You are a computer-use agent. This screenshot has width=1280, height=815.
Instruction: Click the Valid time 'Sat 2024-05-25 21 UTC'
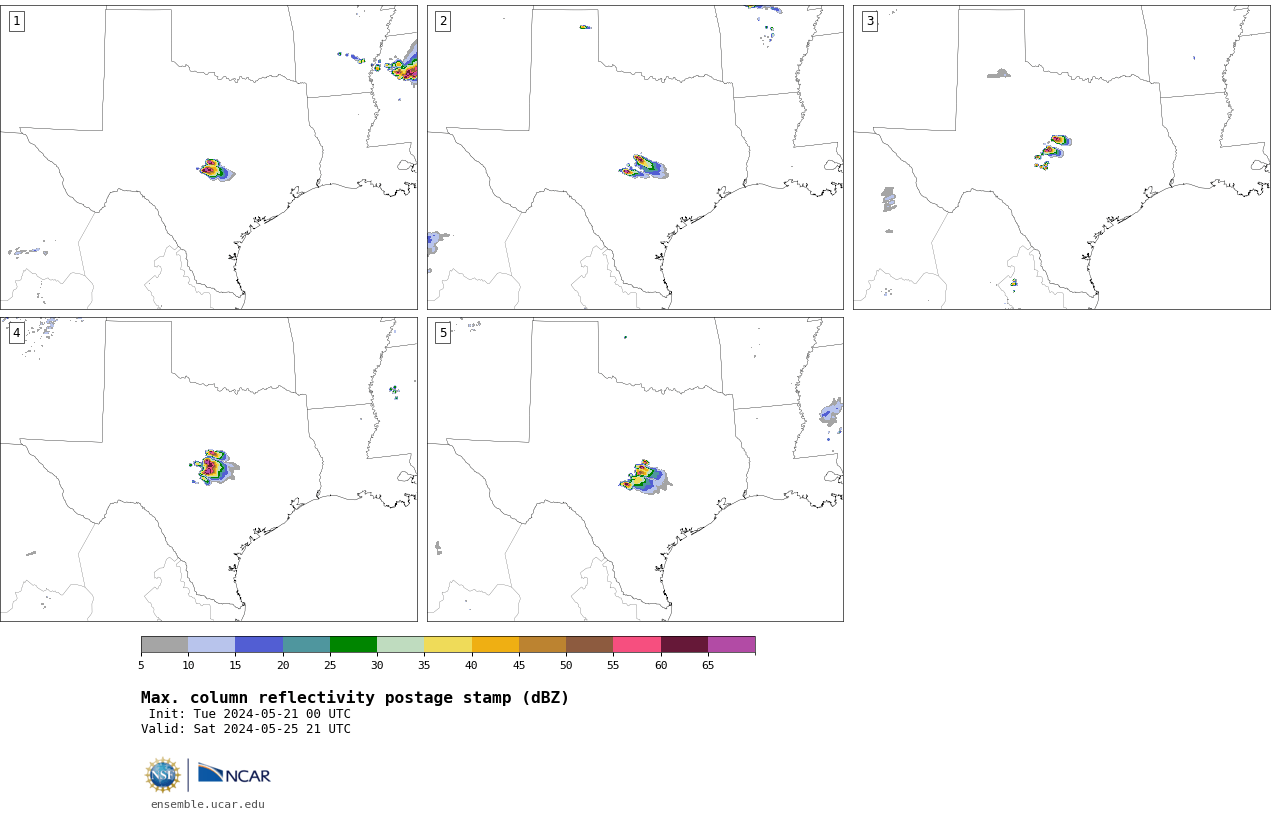[x=272, y=729]
